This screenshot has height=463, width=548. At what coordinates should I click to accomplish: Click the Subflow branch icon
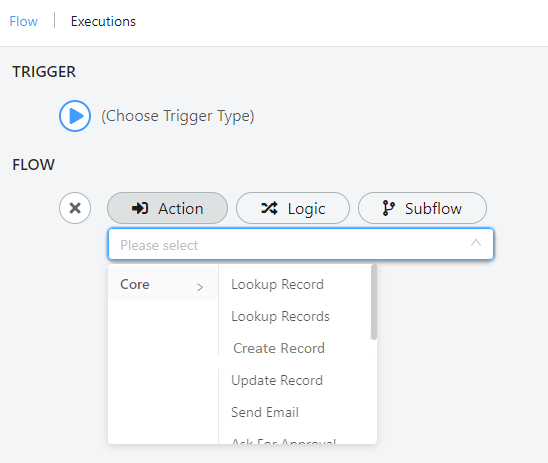point(388,208)
